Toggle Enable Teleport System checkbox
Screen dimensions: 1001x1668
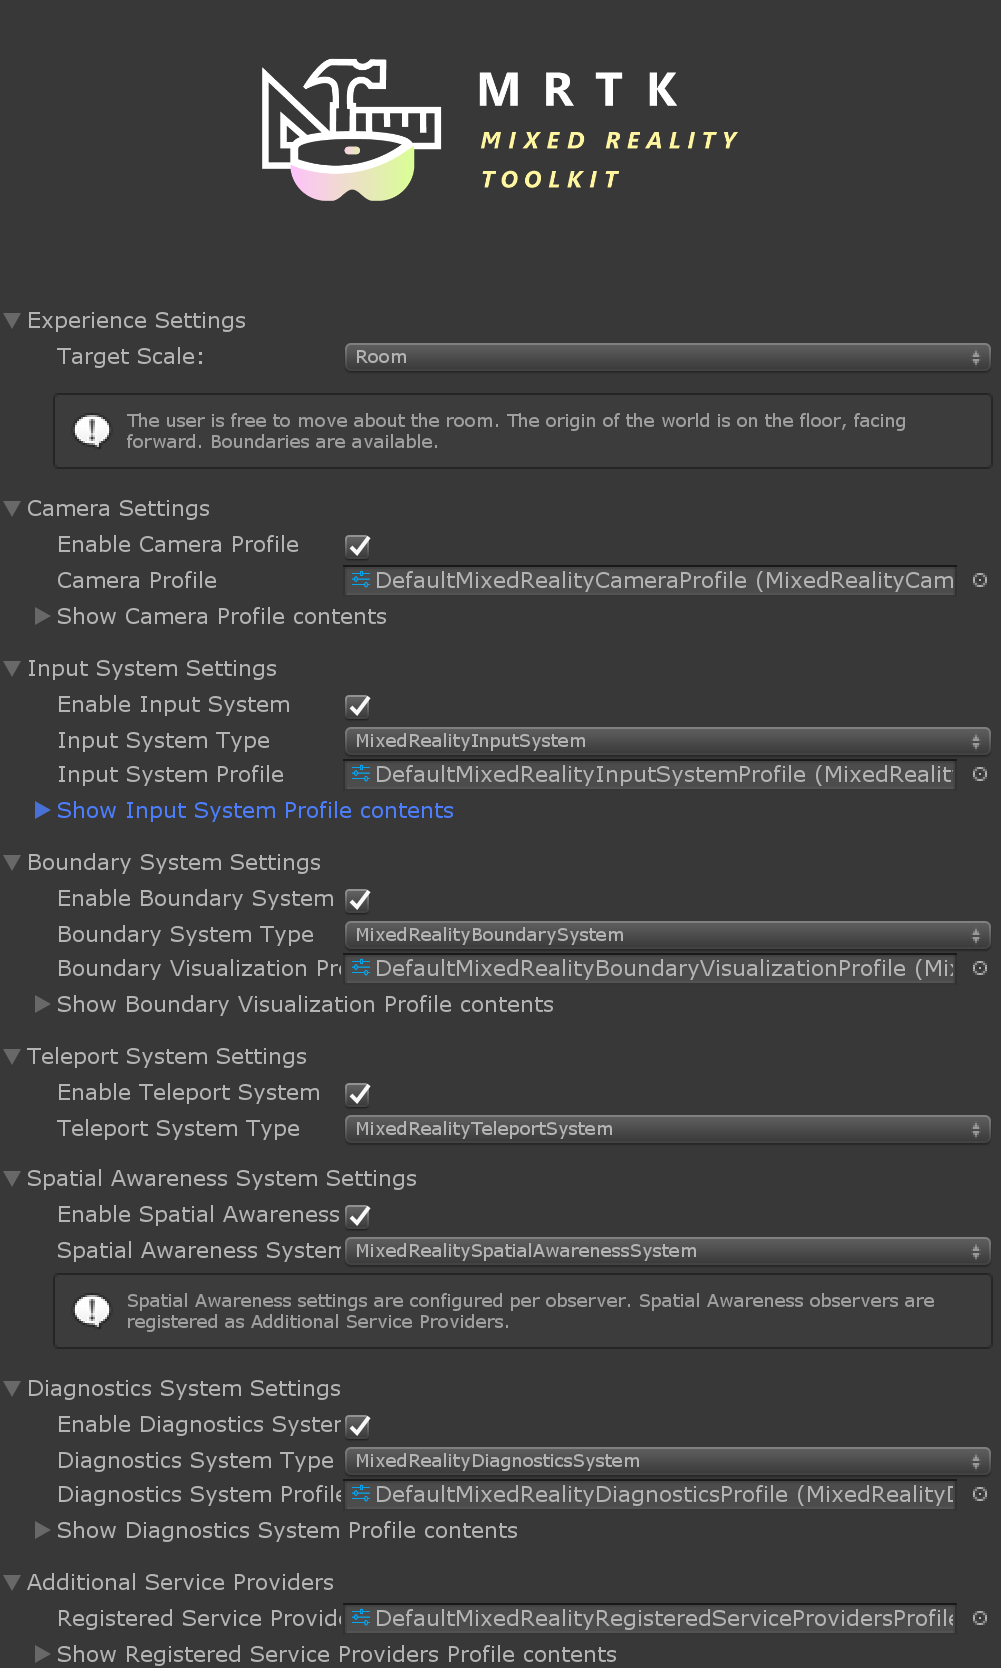point(358,1094)
